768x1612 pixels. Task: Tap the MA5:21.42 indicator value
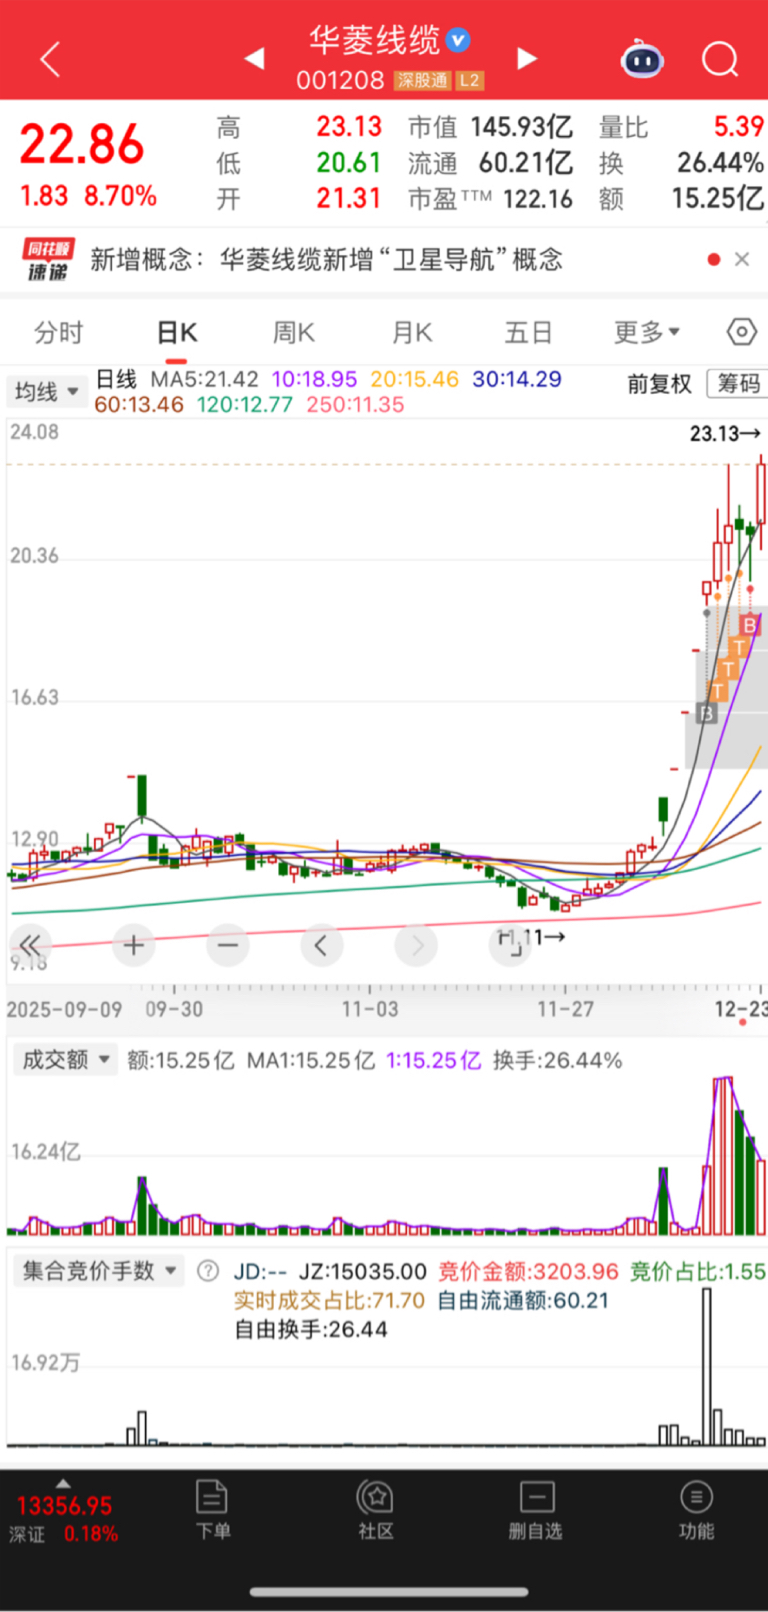point(204,379)
